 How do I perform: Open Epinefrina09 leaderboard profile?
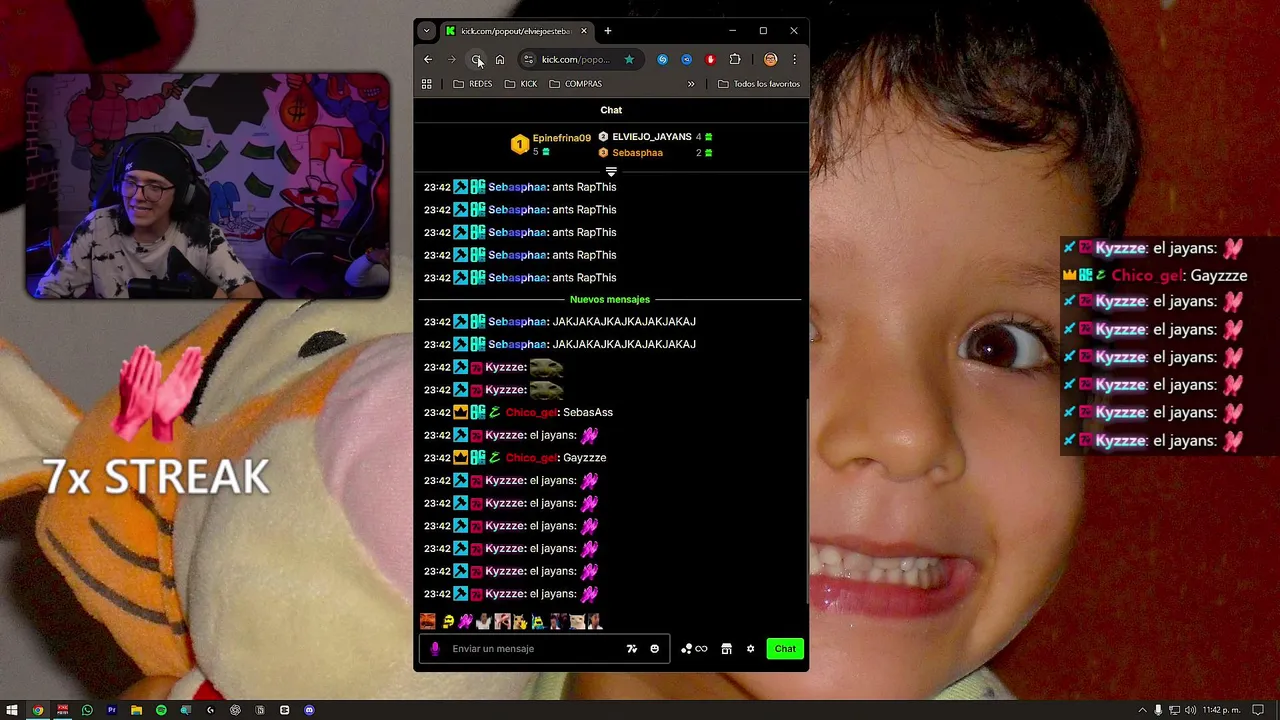[561, 138]
